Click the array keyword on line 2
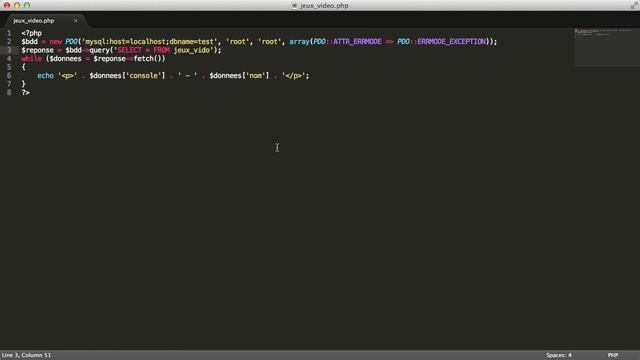Viewport: 640px width, 360px height. tap(300, 42)
